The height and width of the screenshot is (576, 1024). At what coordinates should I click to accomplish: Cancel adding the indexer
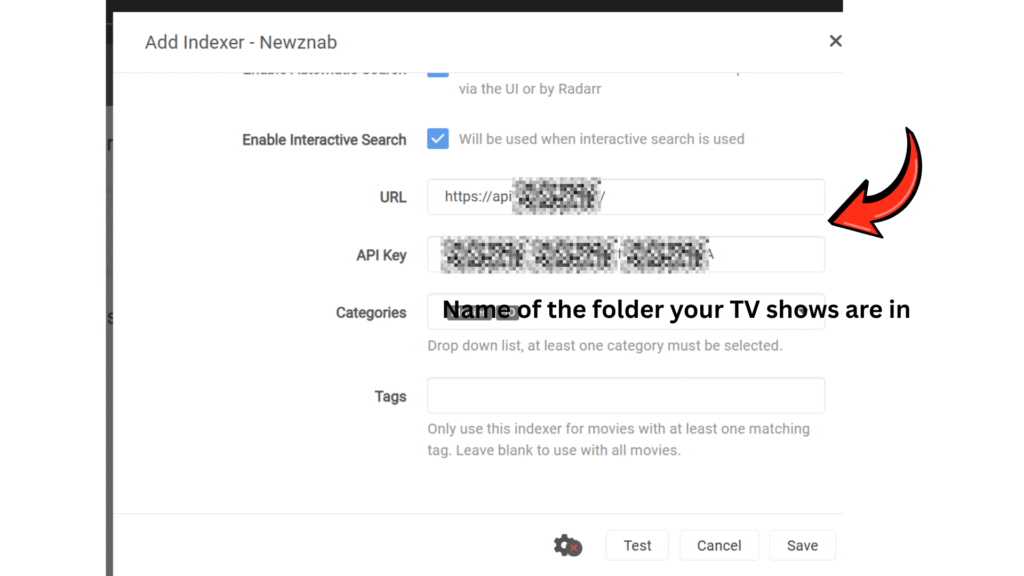(x=719, y=545)
